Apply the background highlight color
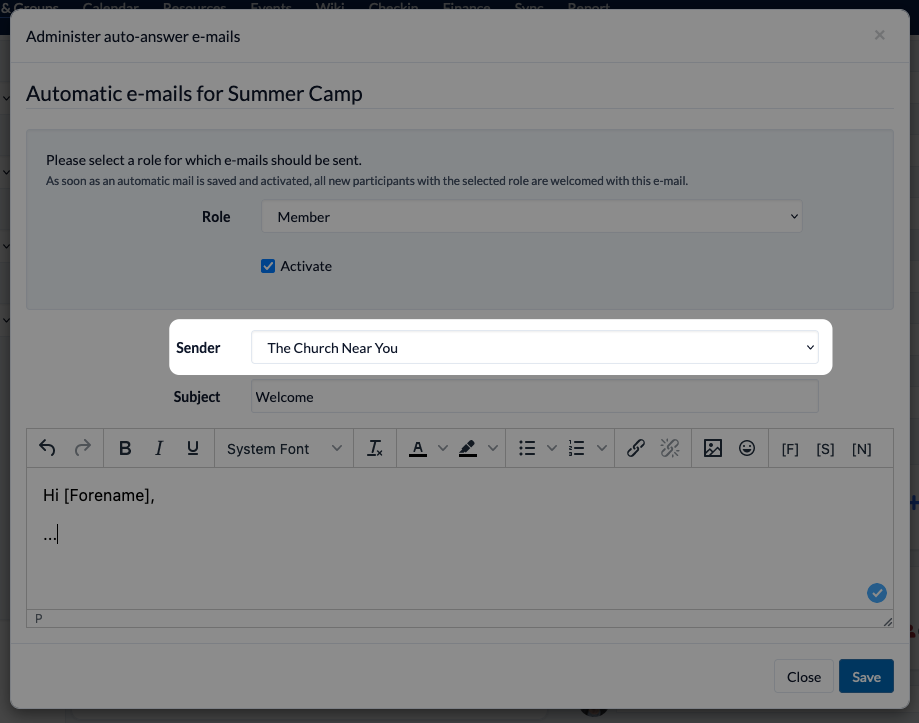Screen dimensions: 919x723 tap(467, 449)
